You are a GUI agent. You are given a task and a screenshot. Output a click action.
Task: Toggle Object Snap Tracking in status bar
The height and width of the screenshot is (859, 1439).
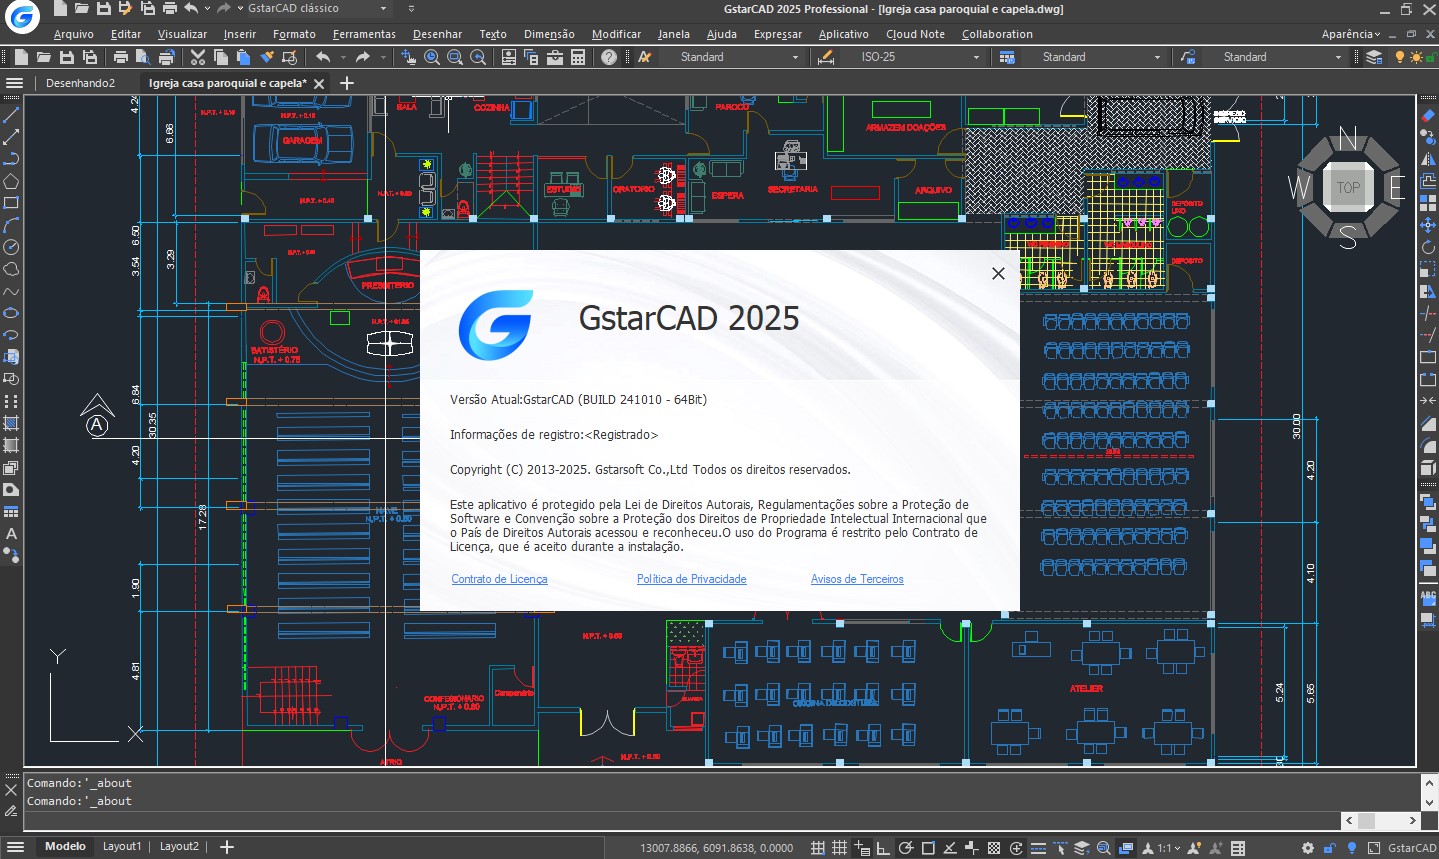pyautogui.click(x=950, y=848)
